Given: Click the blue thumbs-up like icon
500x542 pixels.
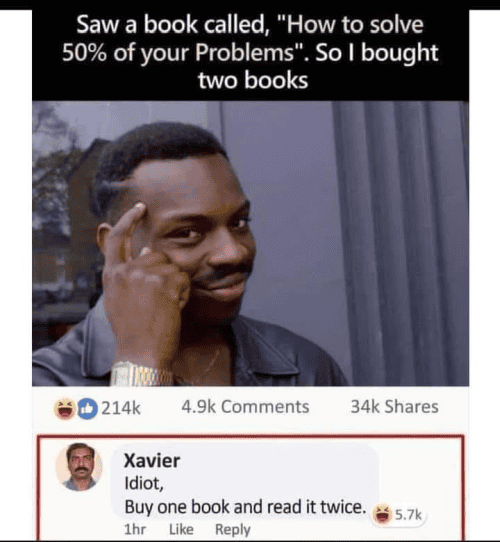Looking at the screenshot, I should coord(87,409).
